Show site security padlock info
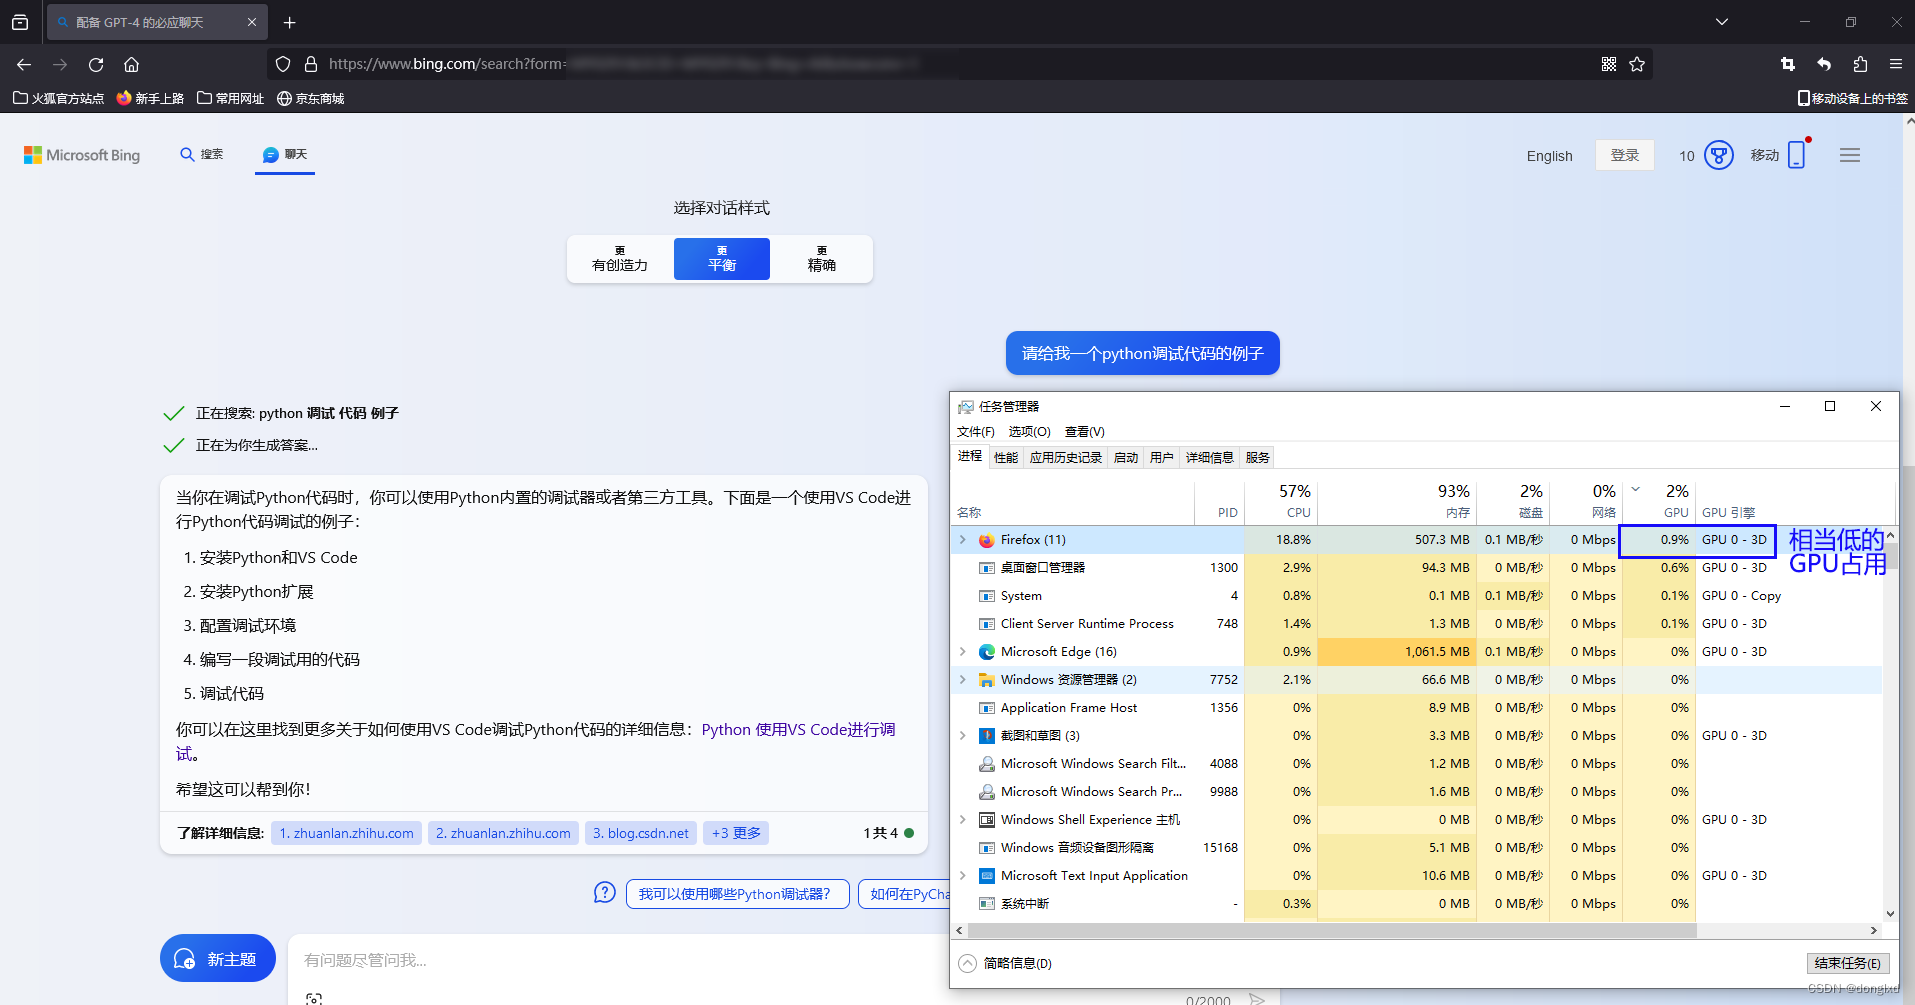Screen dimensions: 1915x1005 (x=311, y=64)
